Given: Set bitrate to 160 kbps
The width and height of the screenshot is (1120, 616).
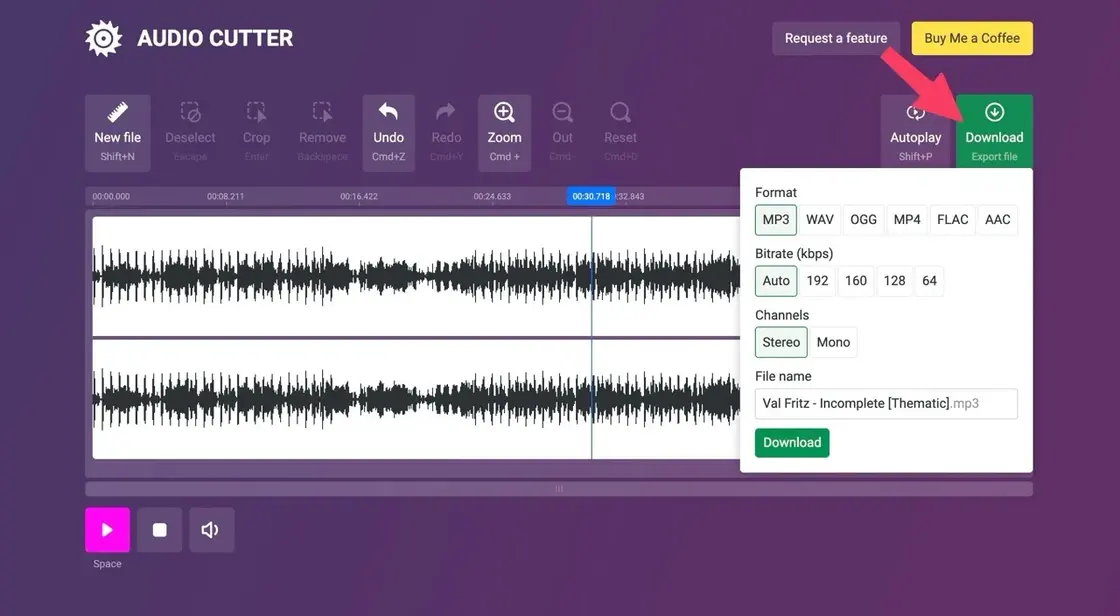Looking at the screenshot, I should [x=856, y=281].
